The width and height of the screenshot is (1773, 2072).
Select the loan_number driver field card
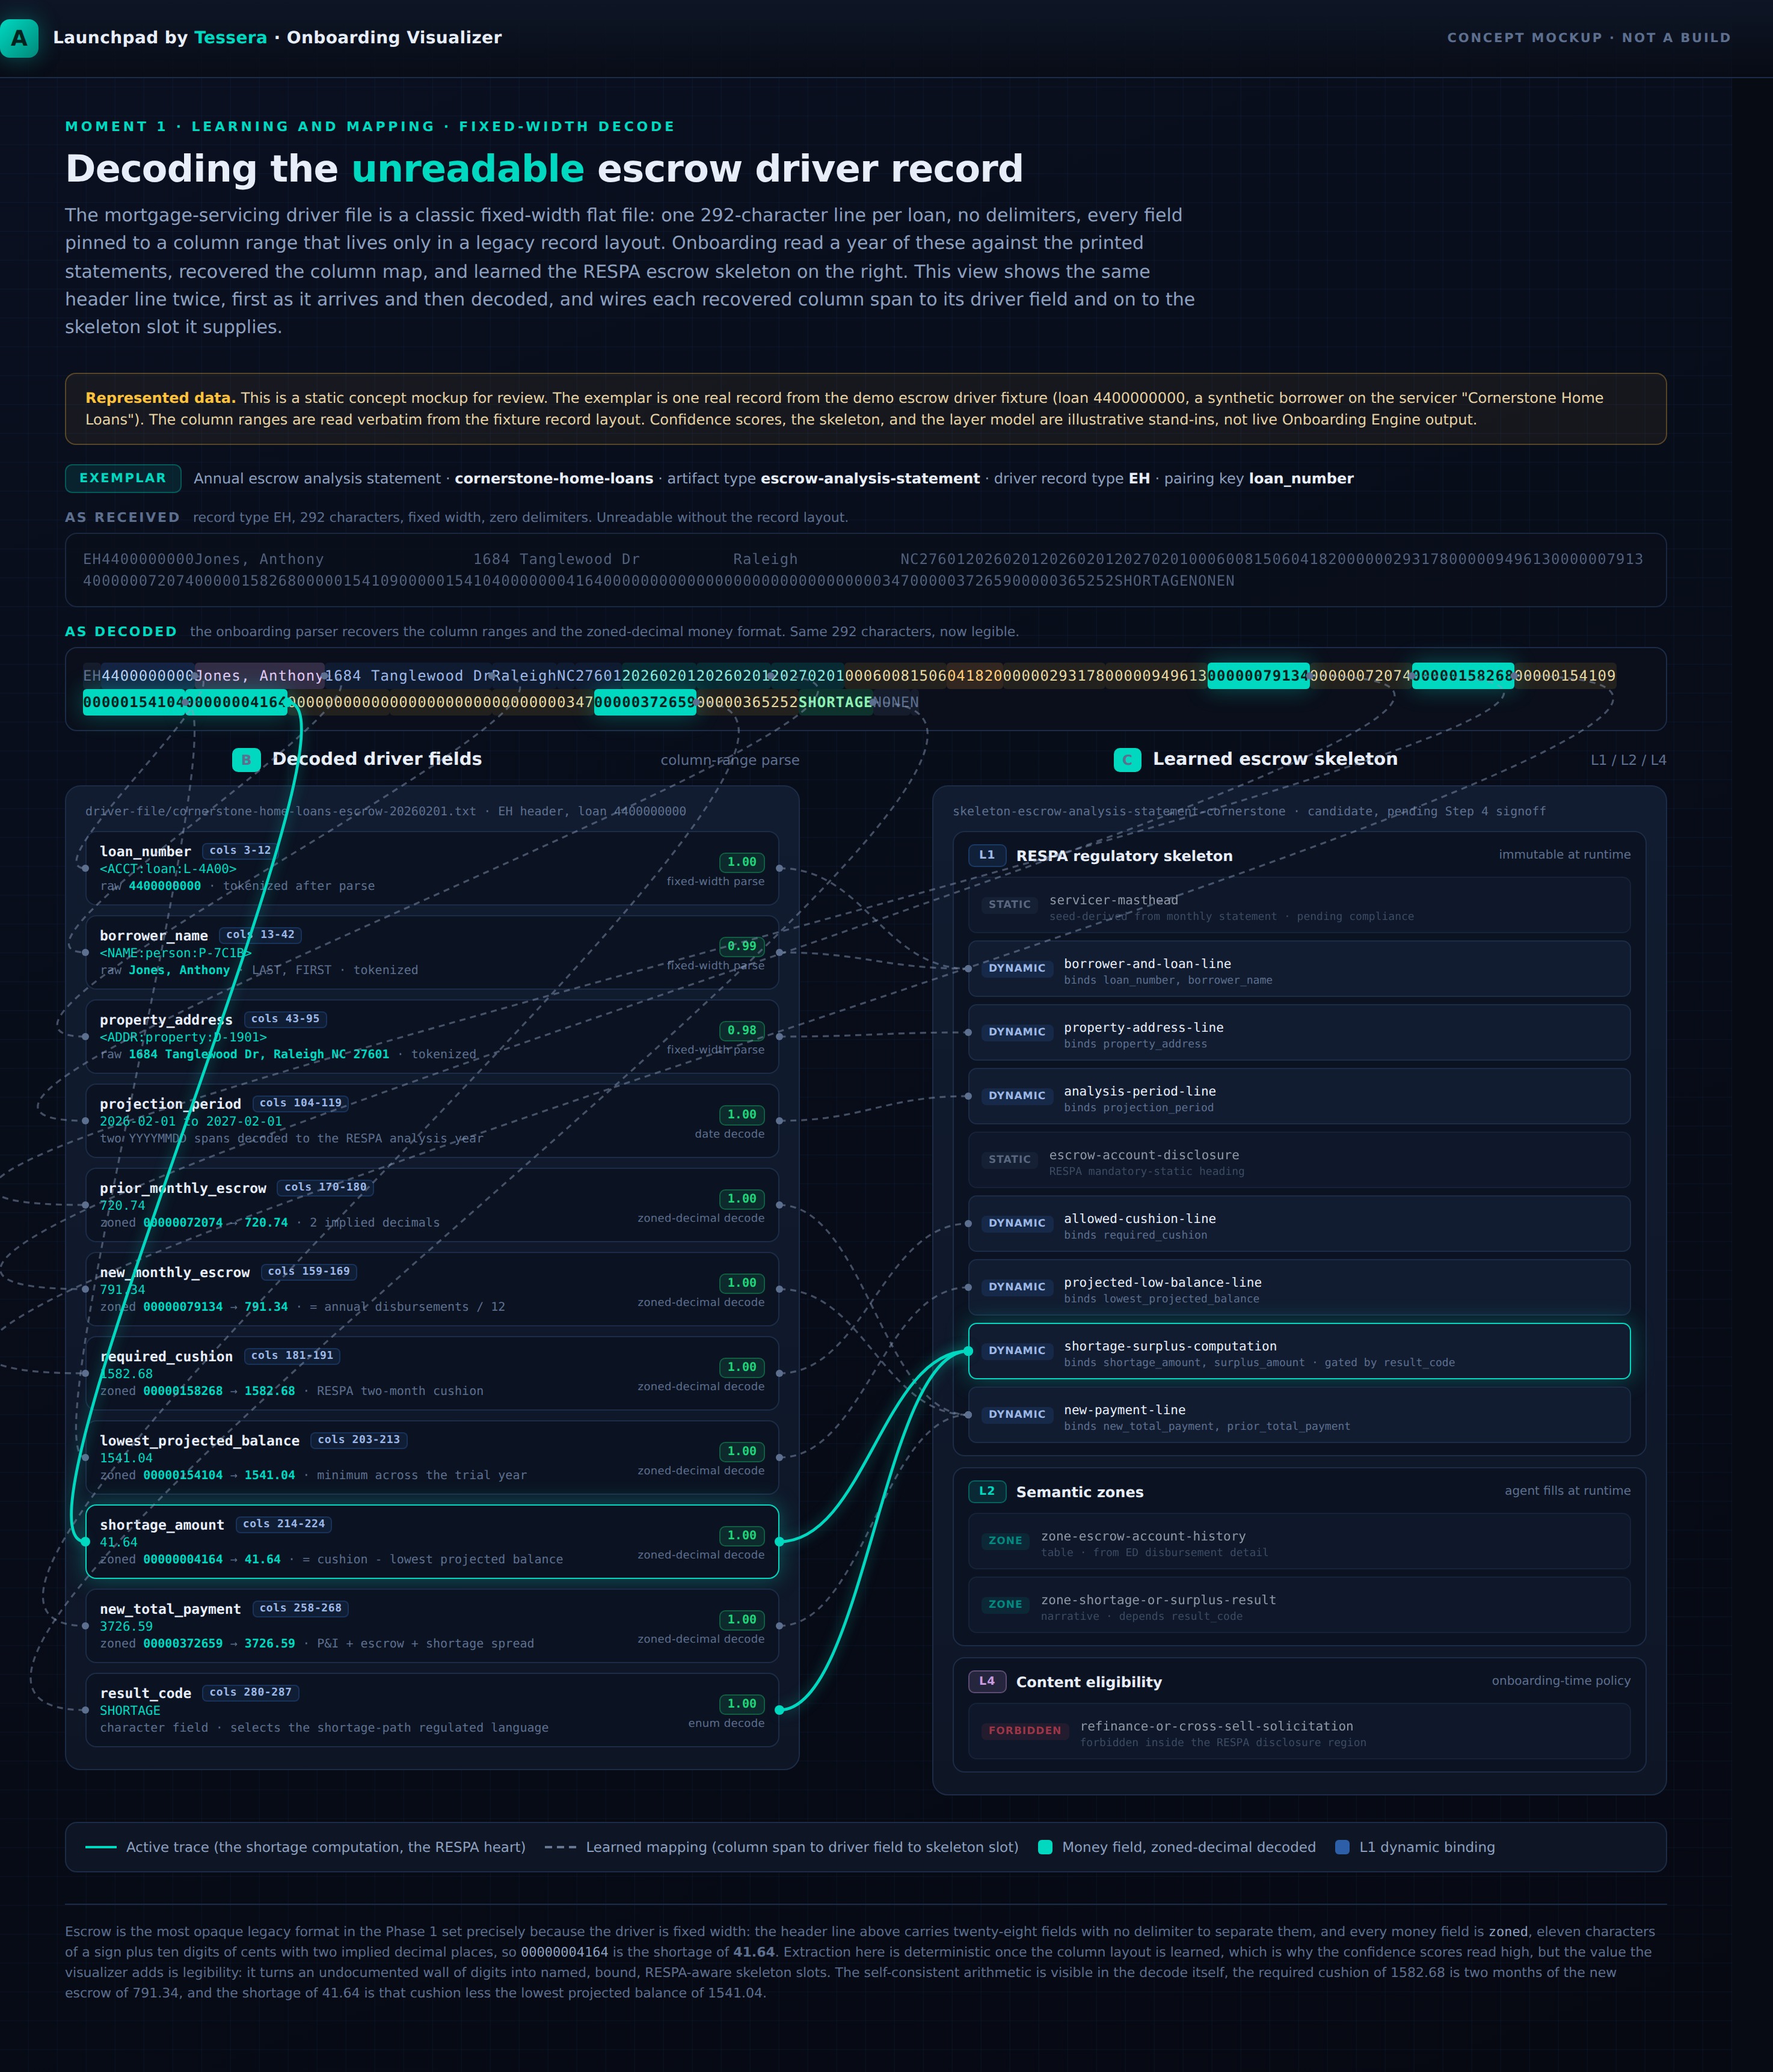432,868
